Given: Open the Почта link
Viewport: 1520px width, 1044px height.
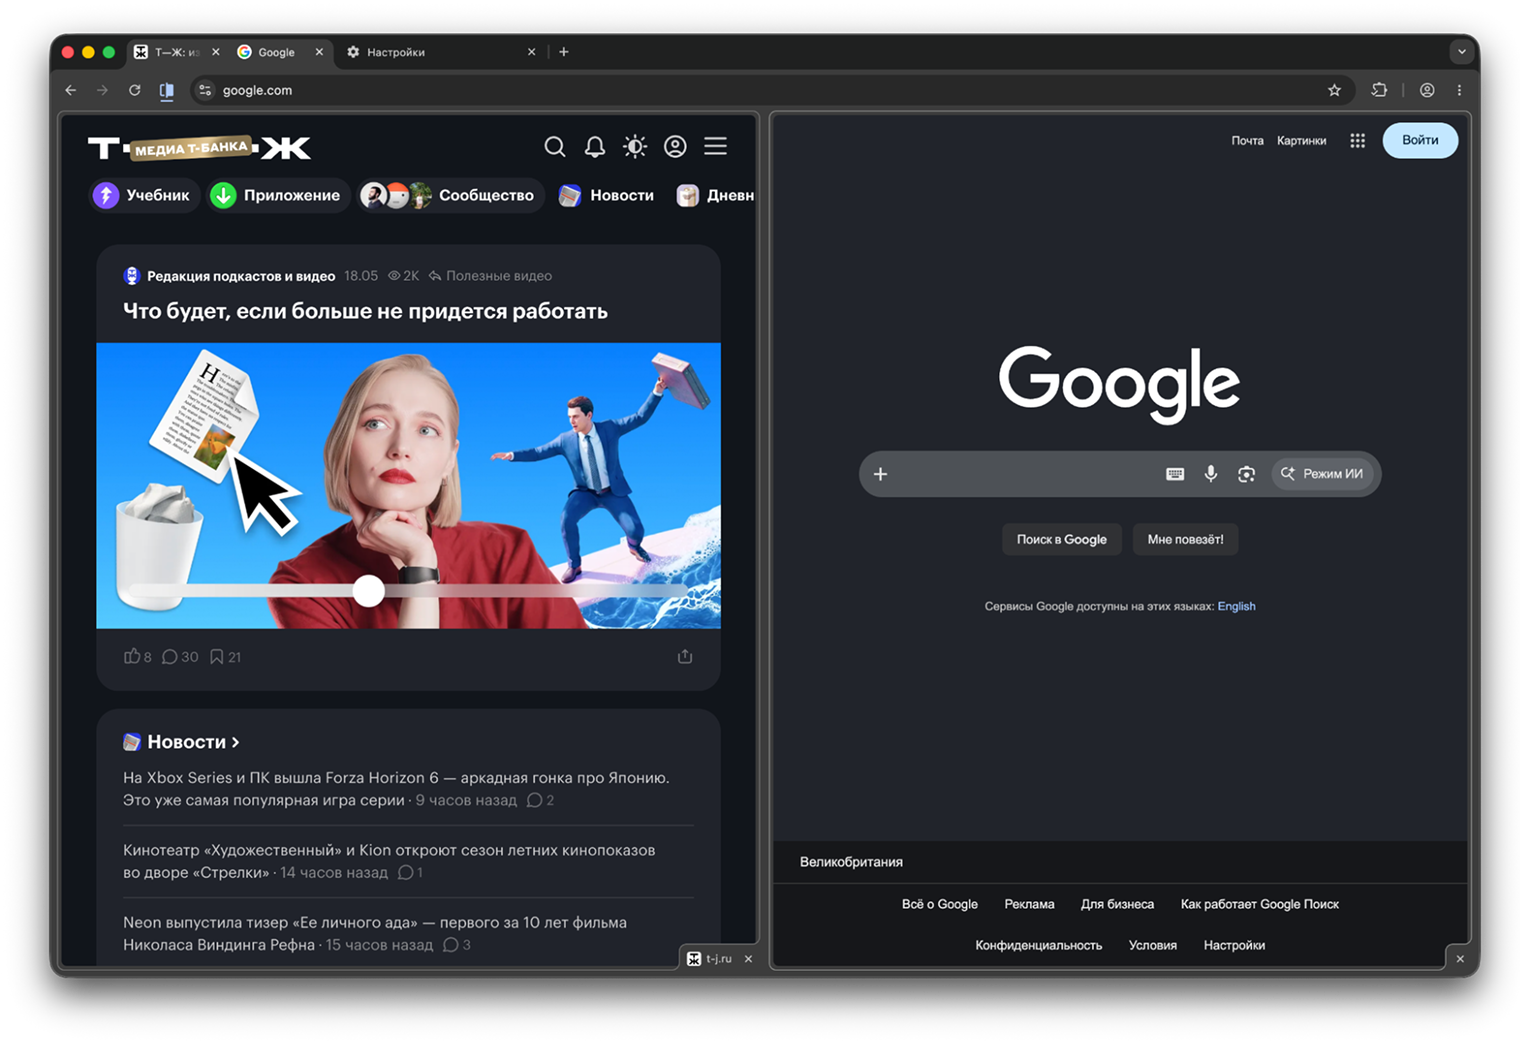Looking at the screenshot, I should click(x=1247, y=141).
